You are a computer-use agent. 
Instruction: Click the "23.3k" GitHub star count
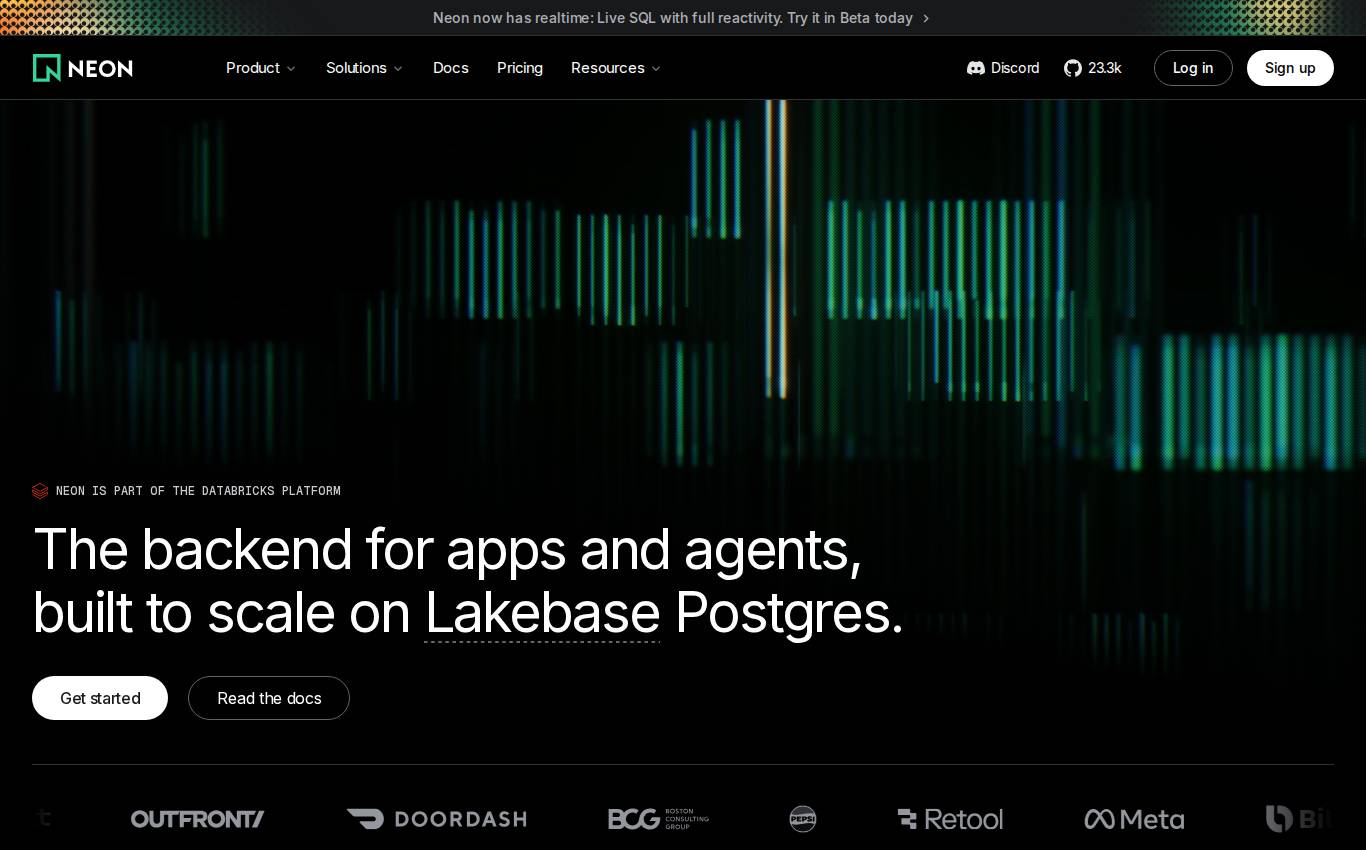[x=1105, y=68]
